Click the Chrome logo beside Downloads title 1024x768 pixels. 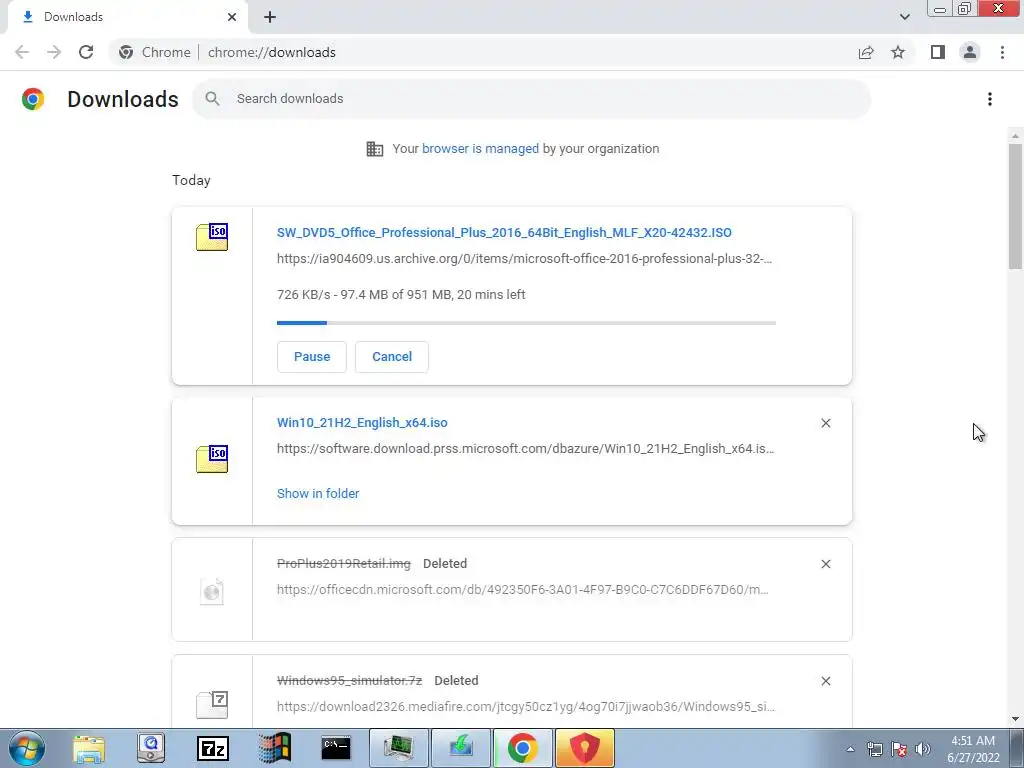[33, 99]
